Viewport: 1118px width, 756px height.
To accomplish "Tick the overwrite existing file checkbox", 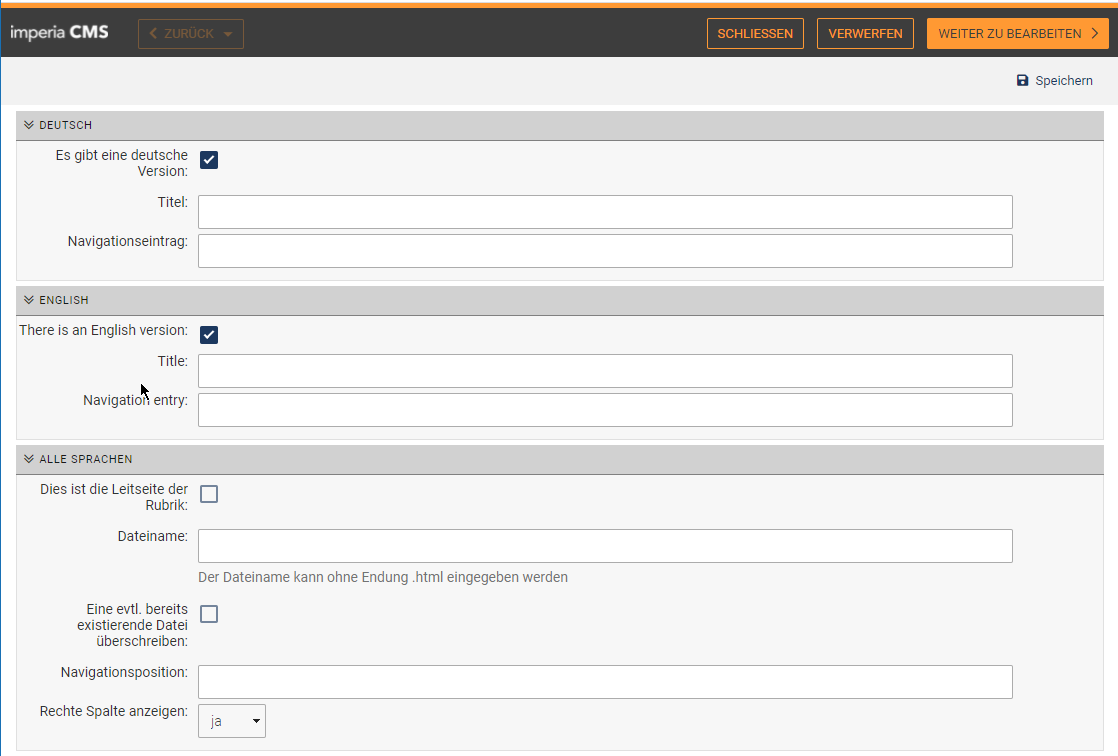I will 209,614.
